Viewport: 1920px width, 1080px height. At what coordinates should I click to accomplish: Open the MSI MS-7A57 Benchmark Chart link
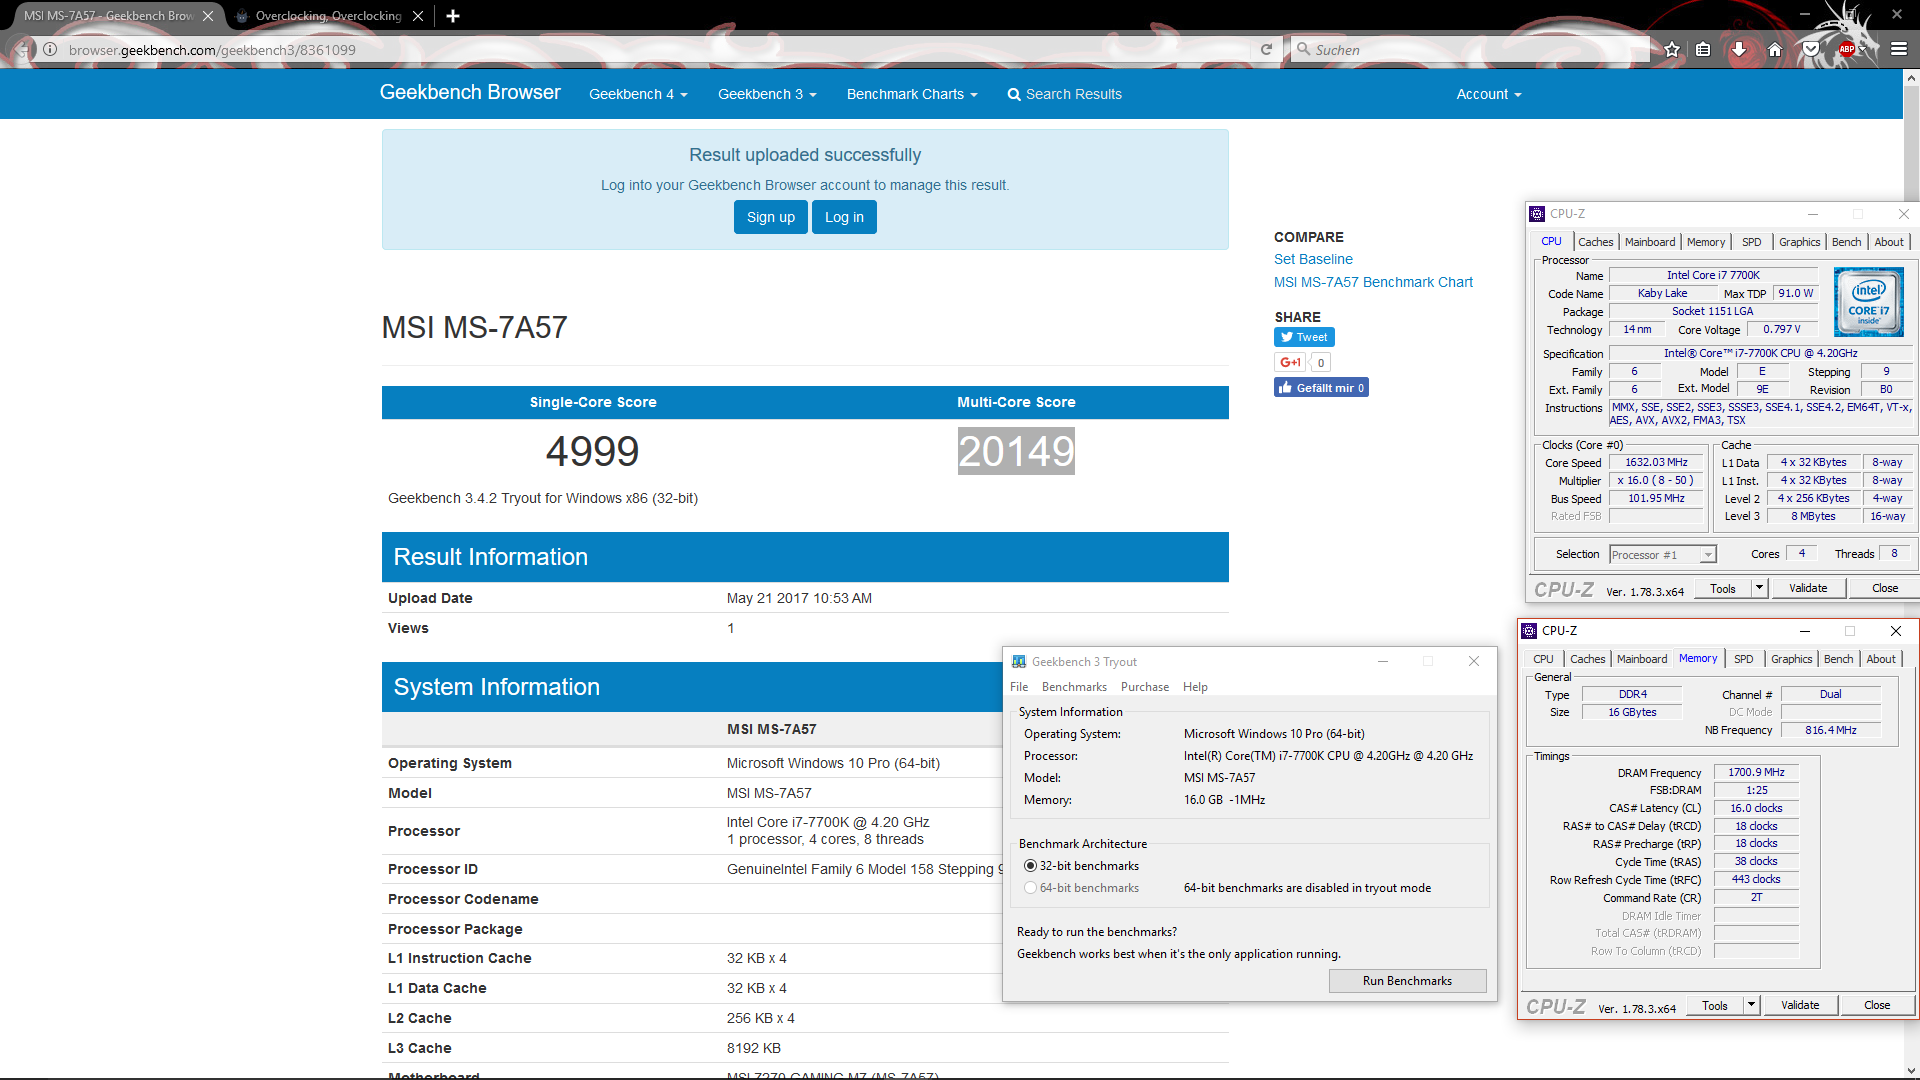point(1373,282)
